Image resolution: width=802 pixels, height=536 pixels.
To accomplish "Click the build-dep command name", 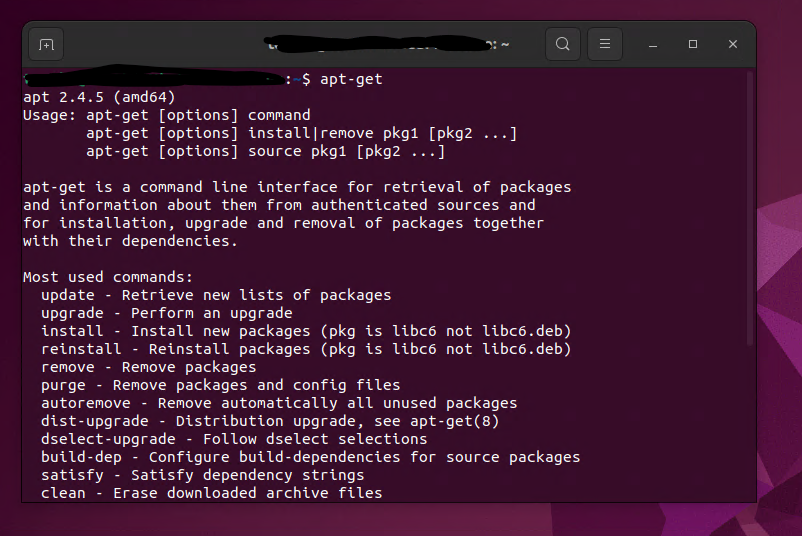I will tap(81, 457).
